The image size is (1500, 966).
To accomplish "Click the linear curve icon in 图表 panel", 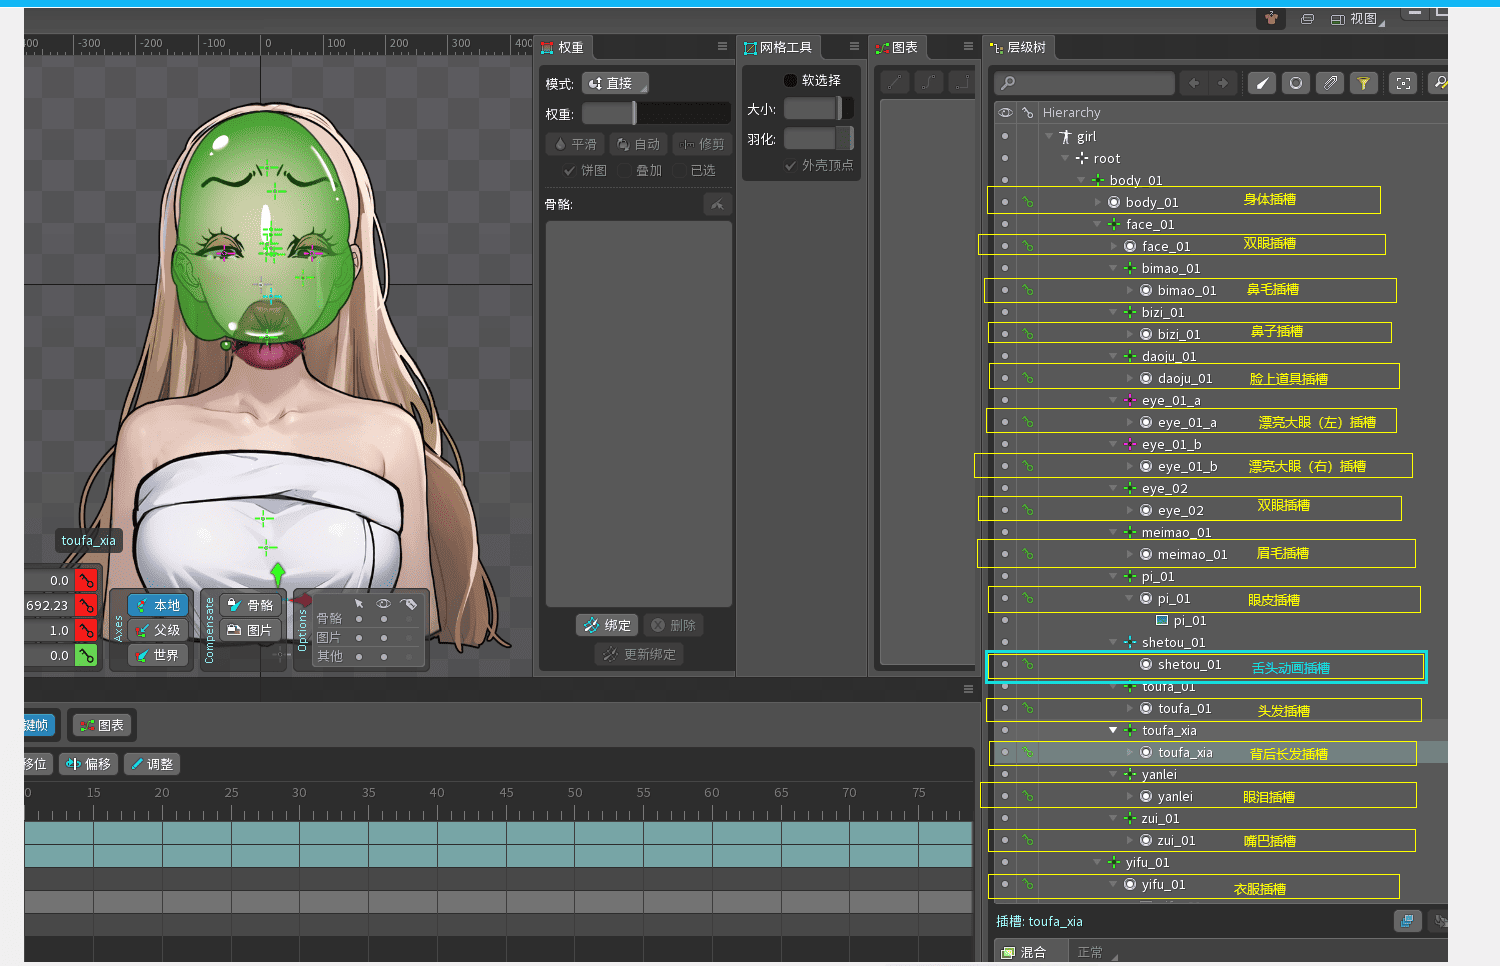I will 895,82.
